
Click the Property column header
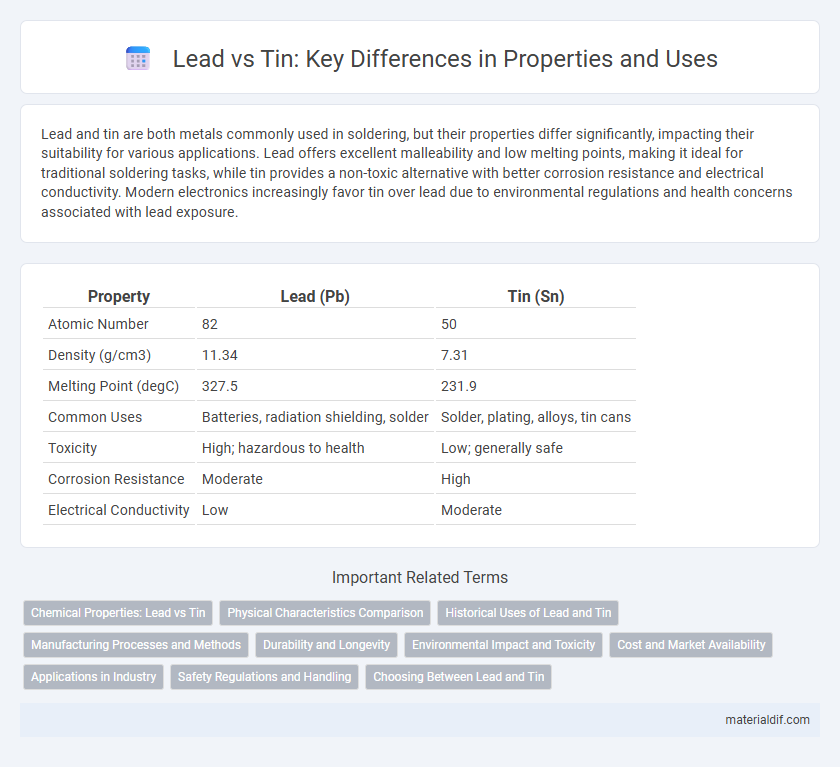pos(118,296)
